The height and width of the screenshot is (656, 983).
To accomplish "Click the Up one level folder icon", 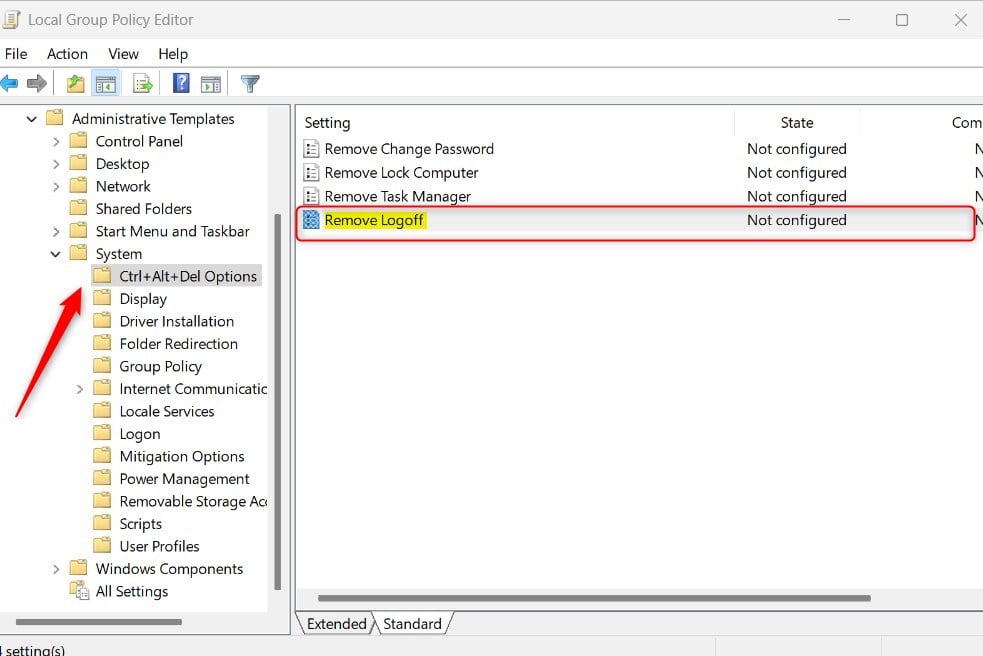I will coord(76,83).
